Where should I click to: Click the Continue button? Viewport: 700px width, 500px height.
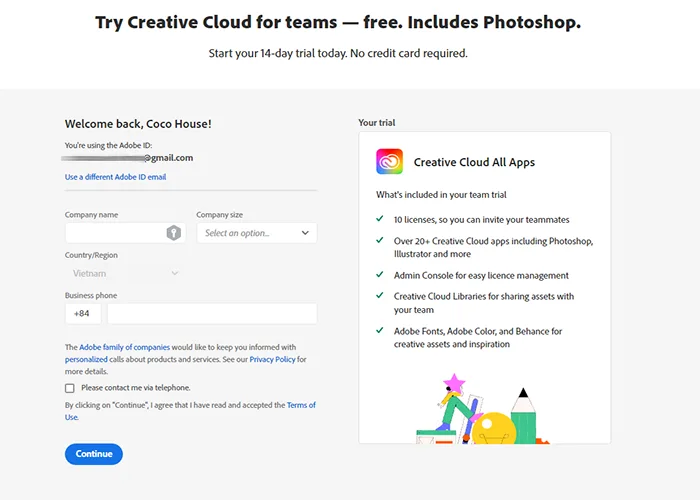pos(94,454)
